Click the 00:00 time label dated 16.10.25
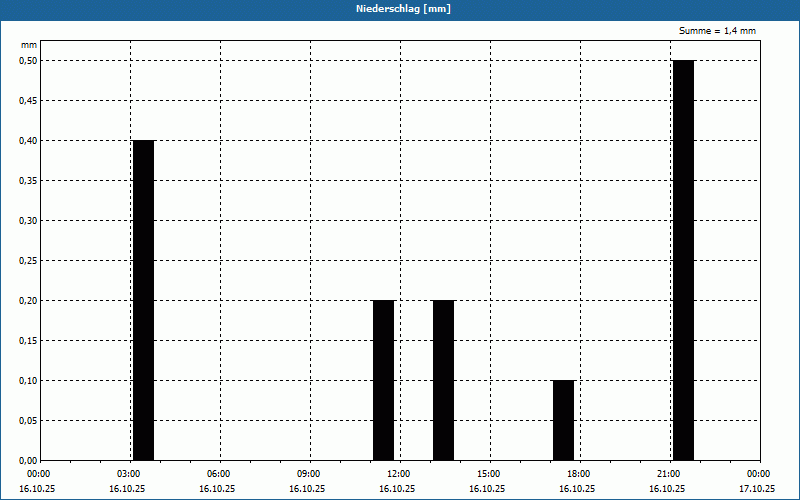Image resolution: width=800 pixels, height=500 pixels. point(37,474)
